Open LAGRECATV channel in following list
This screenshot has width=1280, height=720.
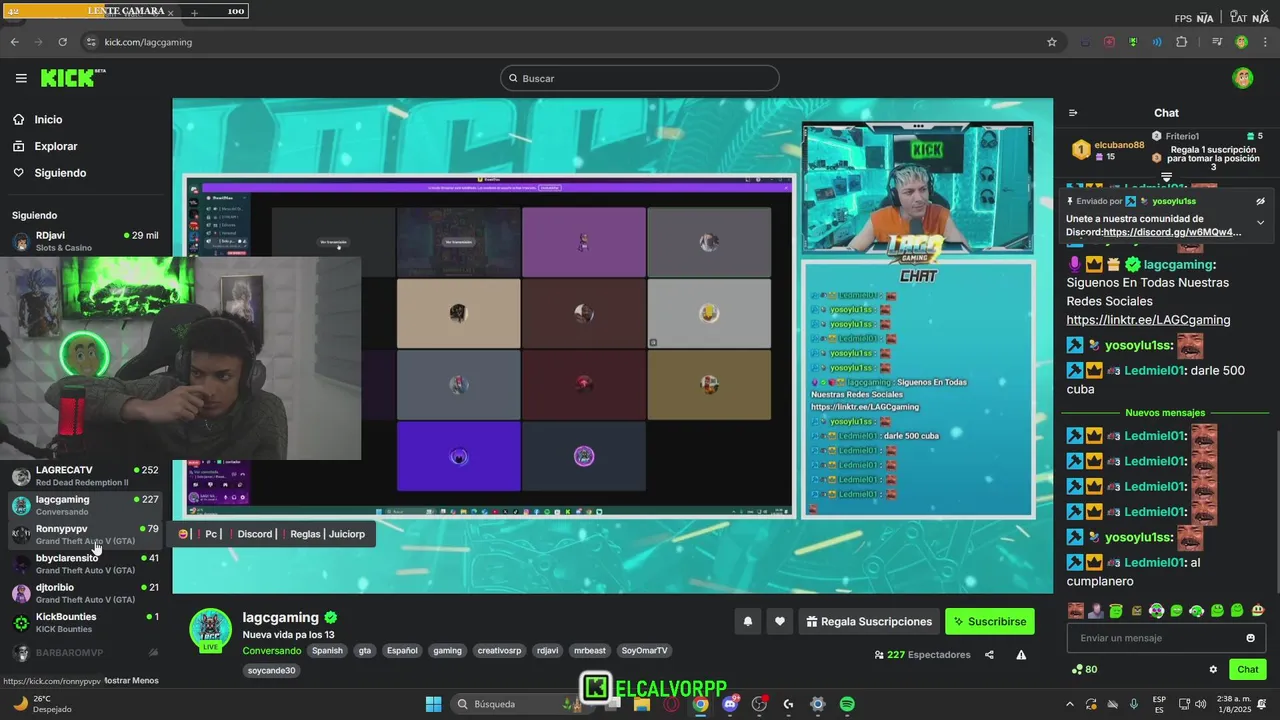pyautogui.click(x=85, y=476)
